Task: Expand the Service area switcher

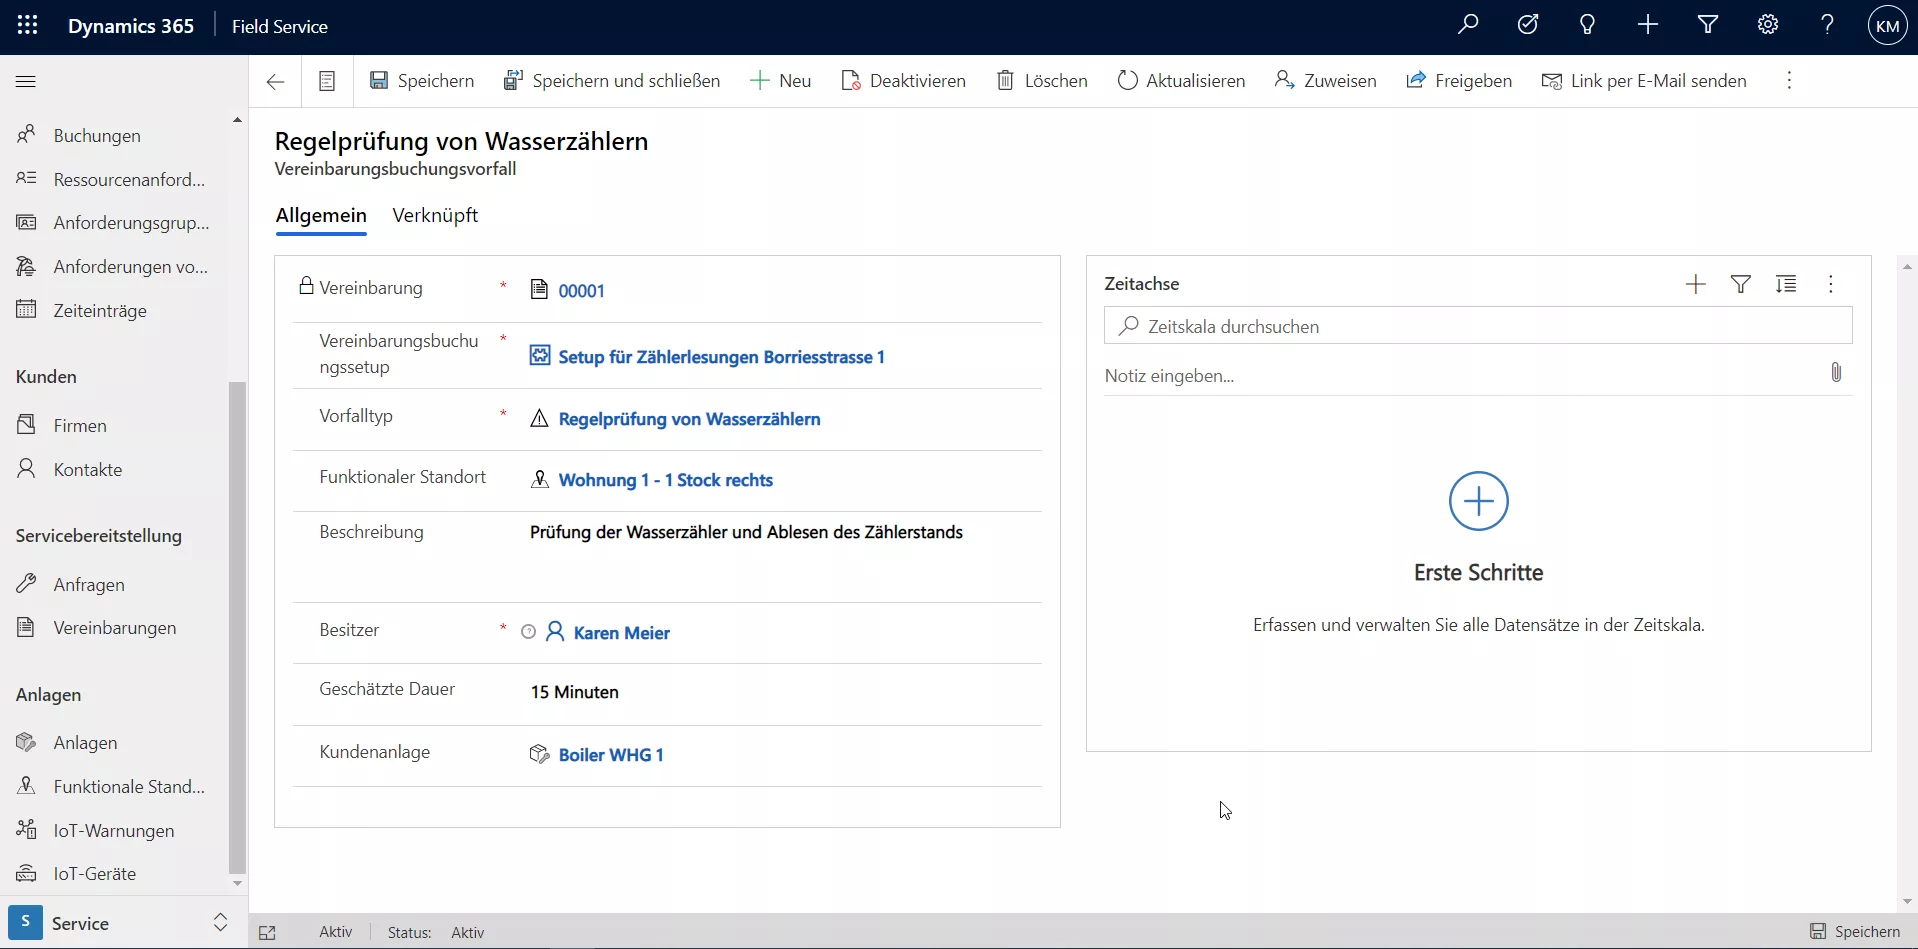Action: tap(220, 923)
